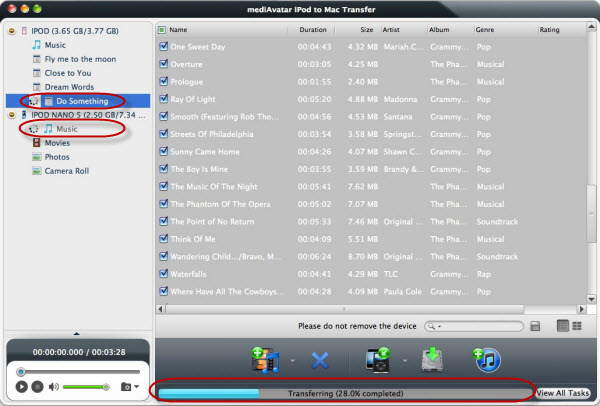
Task: Click the transferring progress bar
Action: pyautogui.click(x=346, y=393)
